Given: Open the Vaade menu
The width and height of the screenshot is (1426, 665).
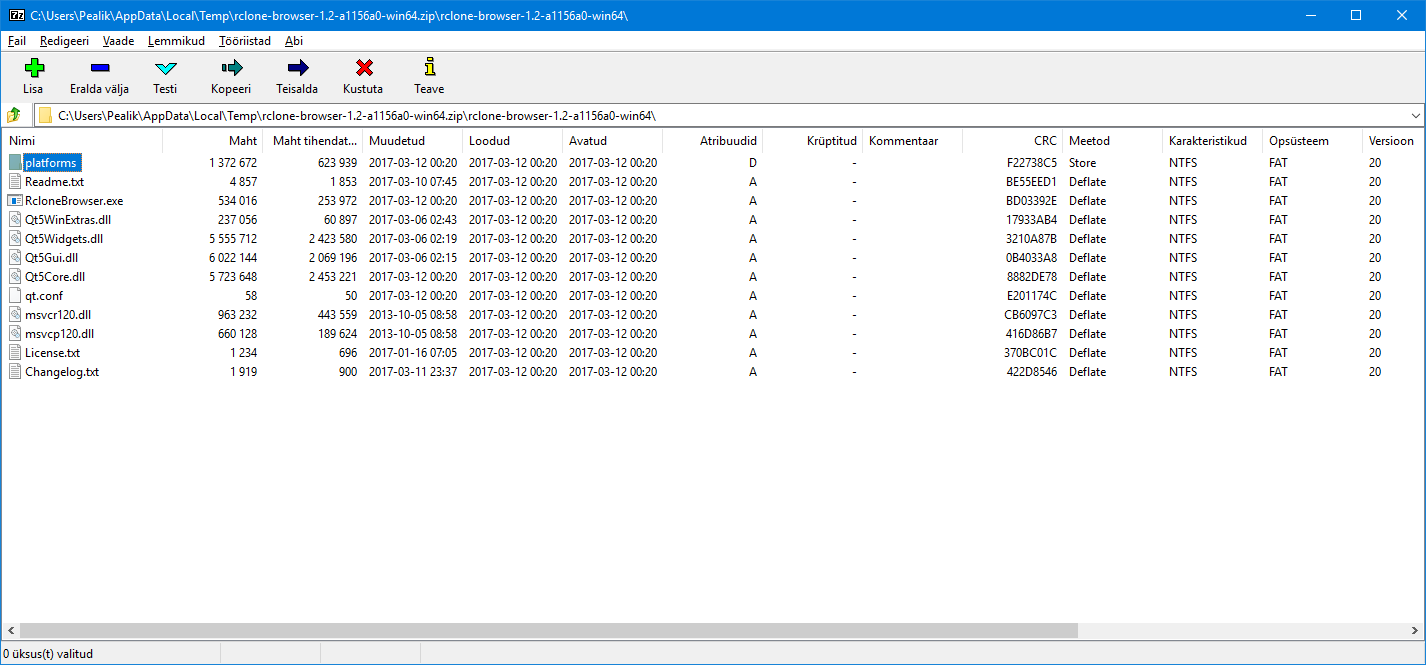Looking at the screenshot, I should 118,41.
